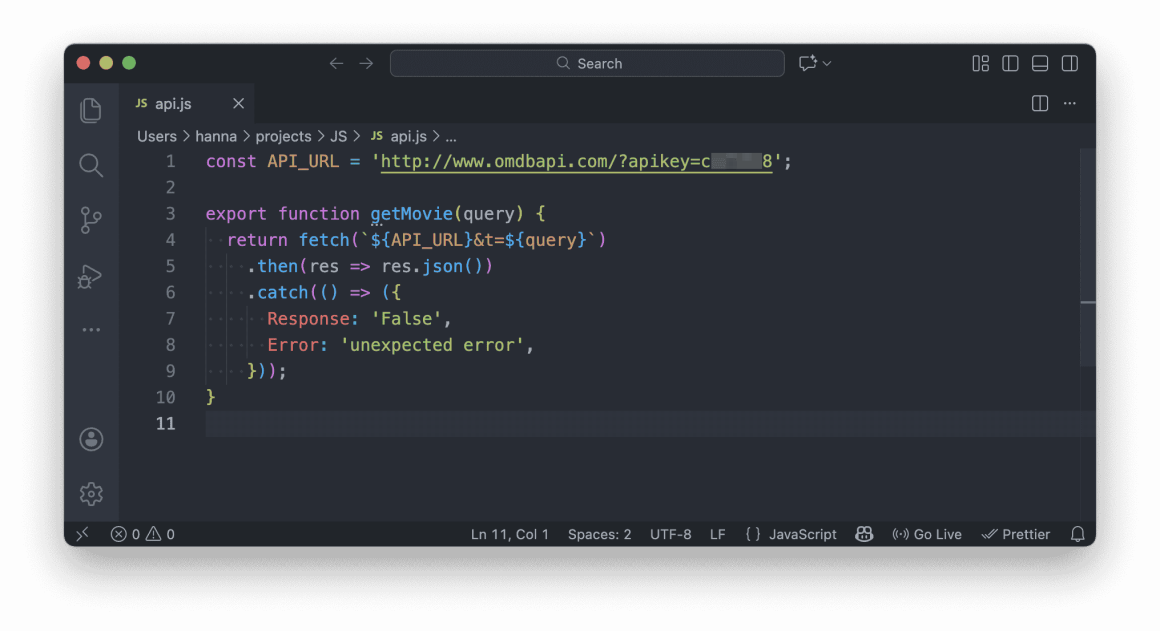Open the Explorer view icon
Image resolution: width=1160 pixels, height=631 pixels.
pyautogui.click(x=91, y=111)
